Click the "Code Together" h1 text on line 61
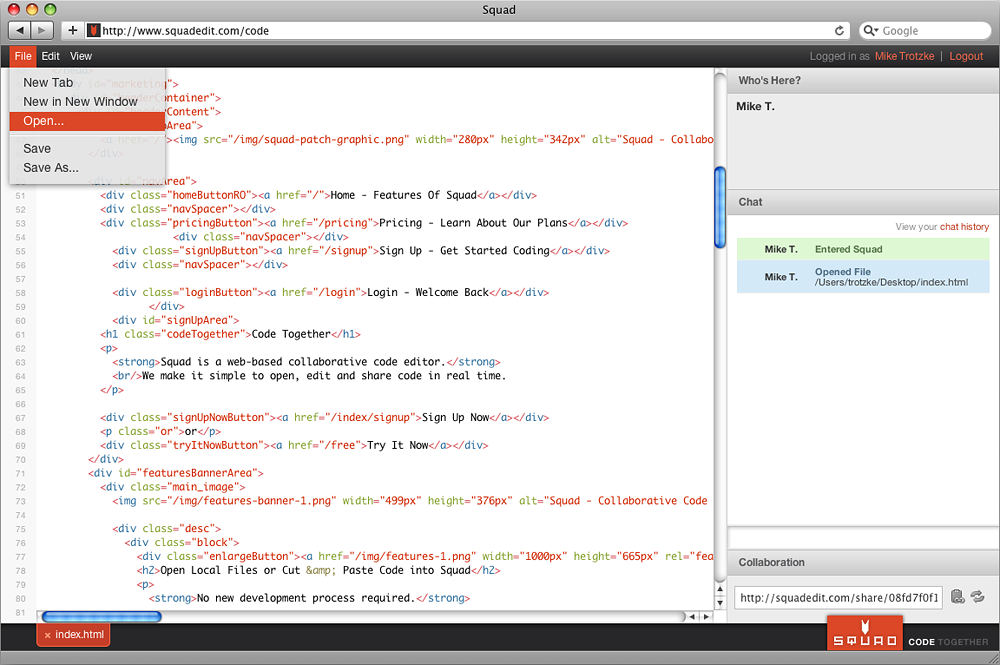The image size is (1000, 665). [291, 334]
